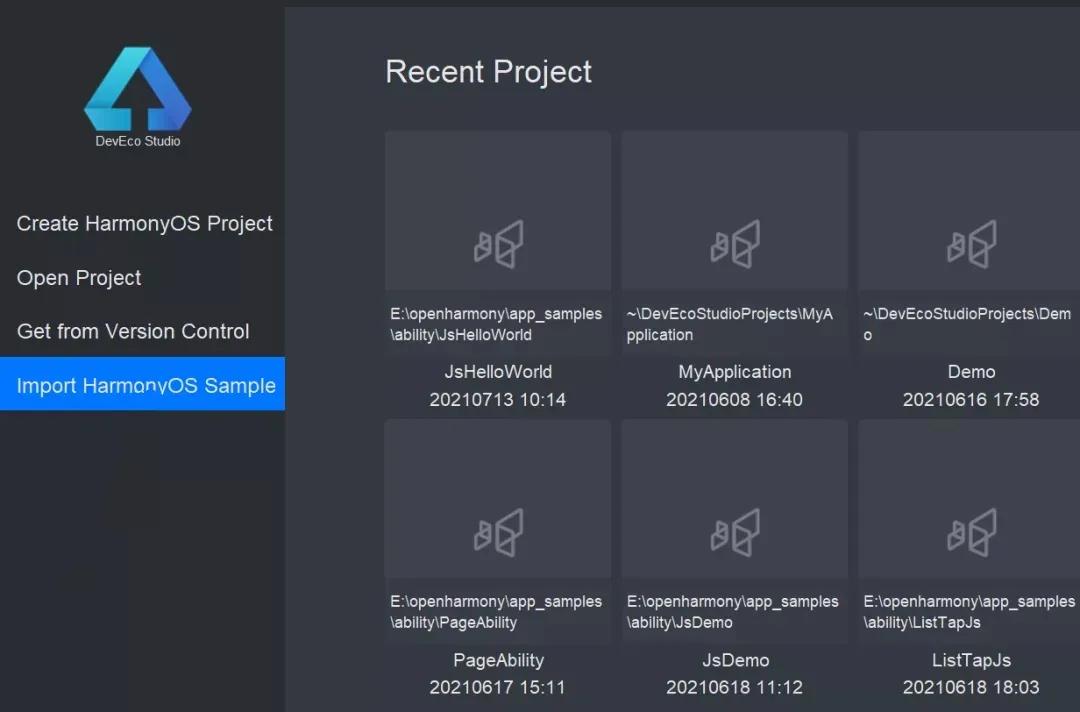Click the DevEco Studio logo
Screen dimensions: 1080x712
point(138,90)
